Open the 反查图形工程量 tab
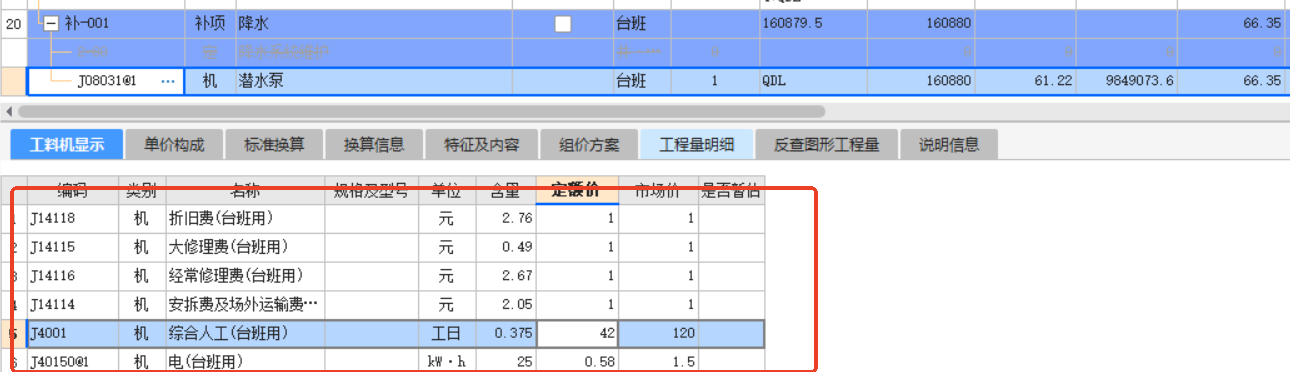Image resolution: width=1290 pixels, height=372 pixels. [x=826, y=145]
